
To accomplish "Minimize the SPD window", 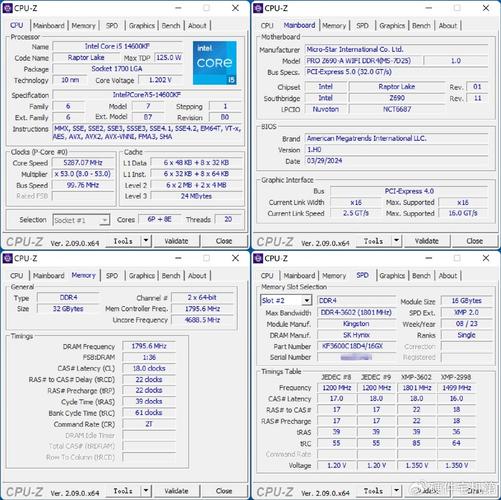I will 429,258.
